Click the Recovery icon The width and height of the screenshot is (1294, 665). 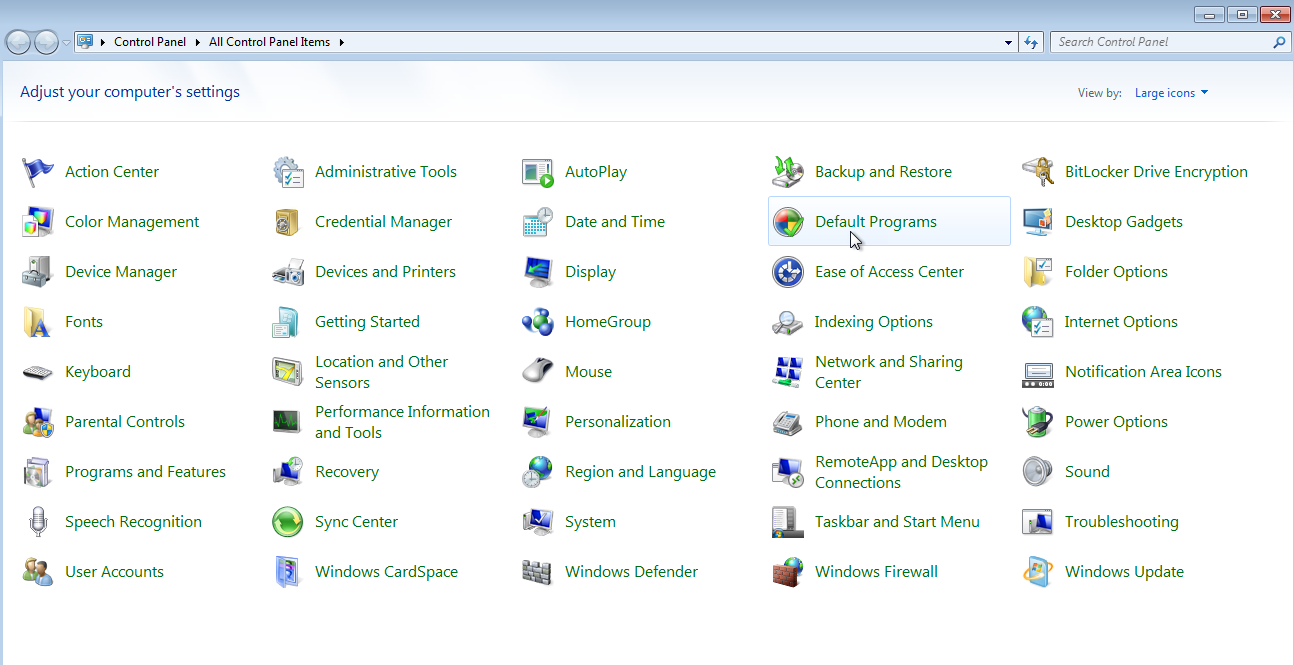click(288, 472)
